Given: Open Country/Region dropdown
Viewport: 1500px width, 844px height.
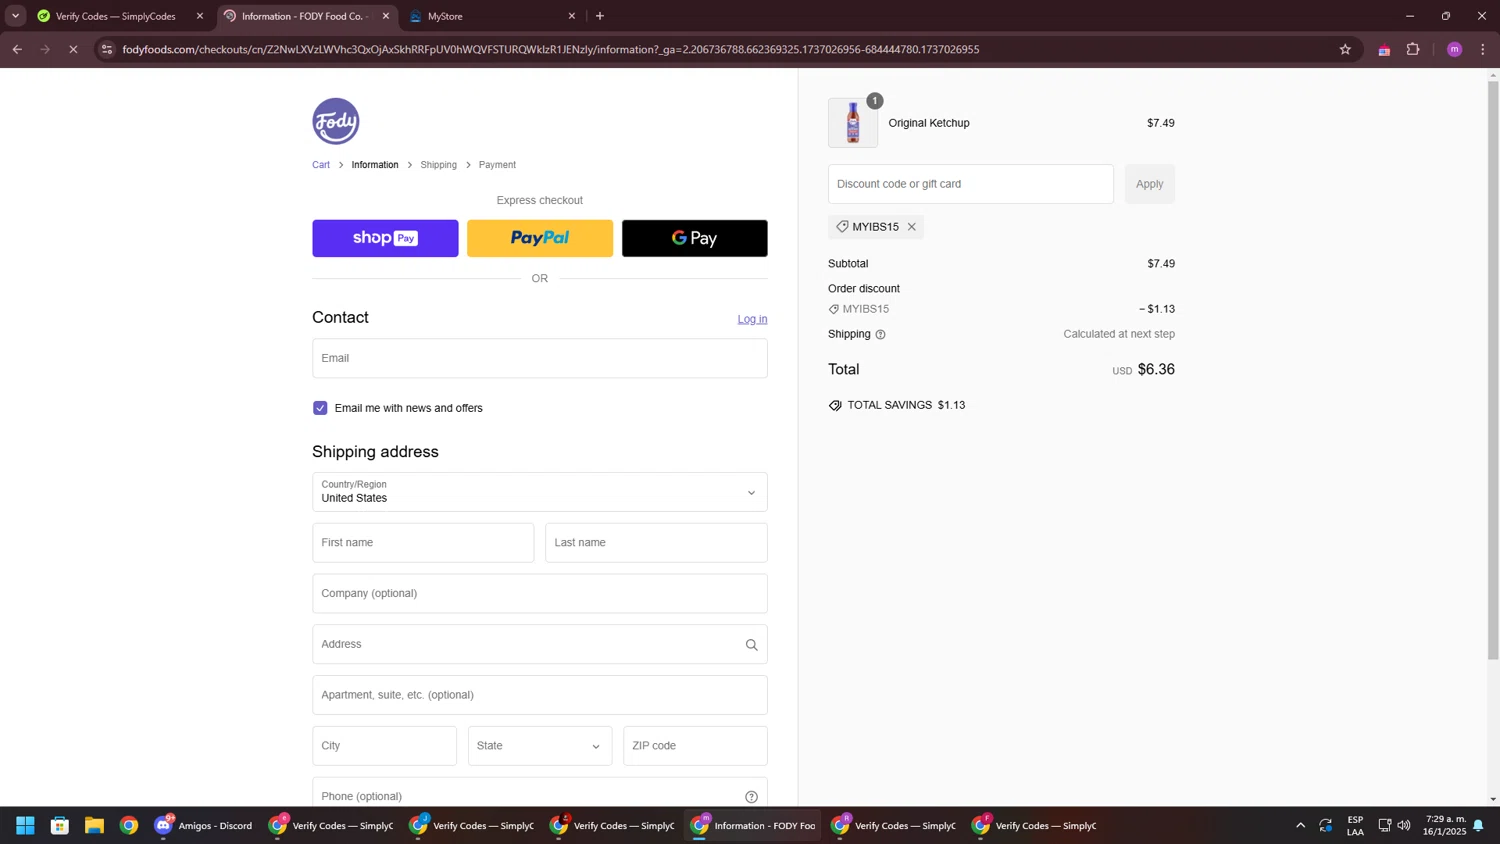Looking at the screenshot, I should (x=540, y=492).
